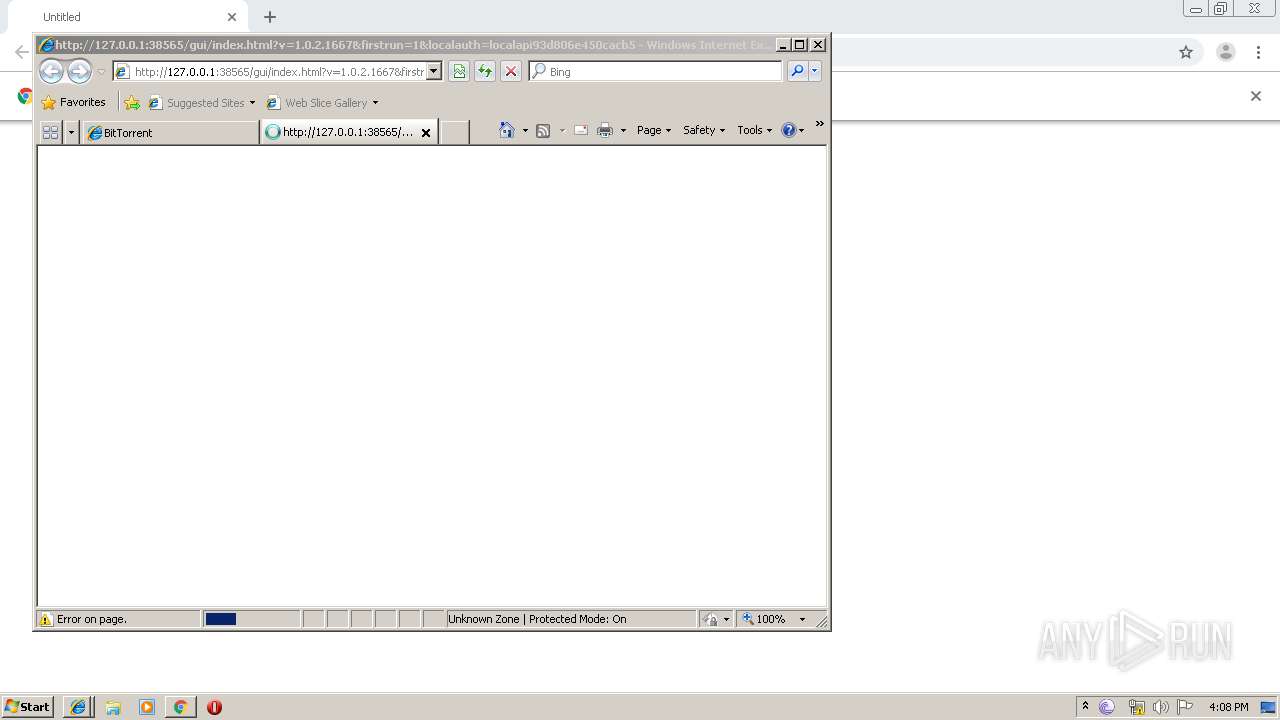
Task: Print page with printer icon
Action: coord(605,130)
